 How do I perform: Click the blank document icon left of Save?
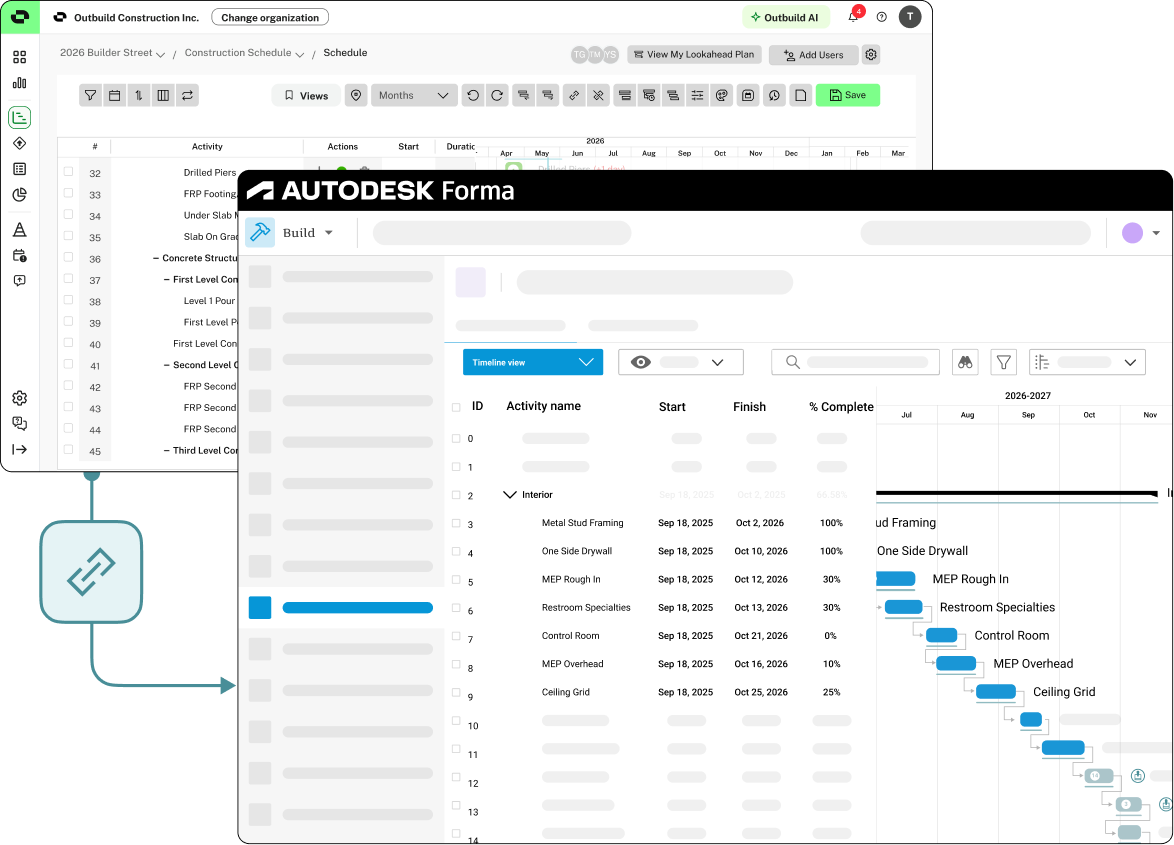[x=800, y=96]
